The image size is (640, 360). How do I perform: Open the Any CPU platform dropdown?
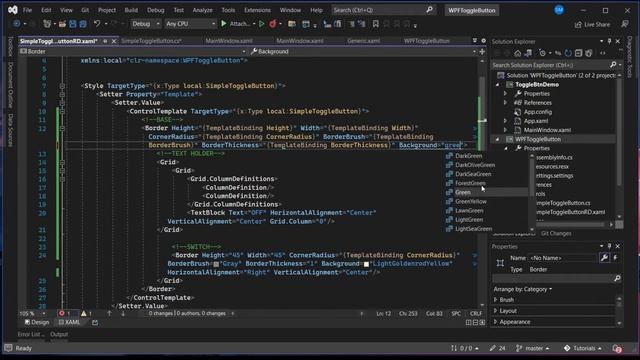190,24
